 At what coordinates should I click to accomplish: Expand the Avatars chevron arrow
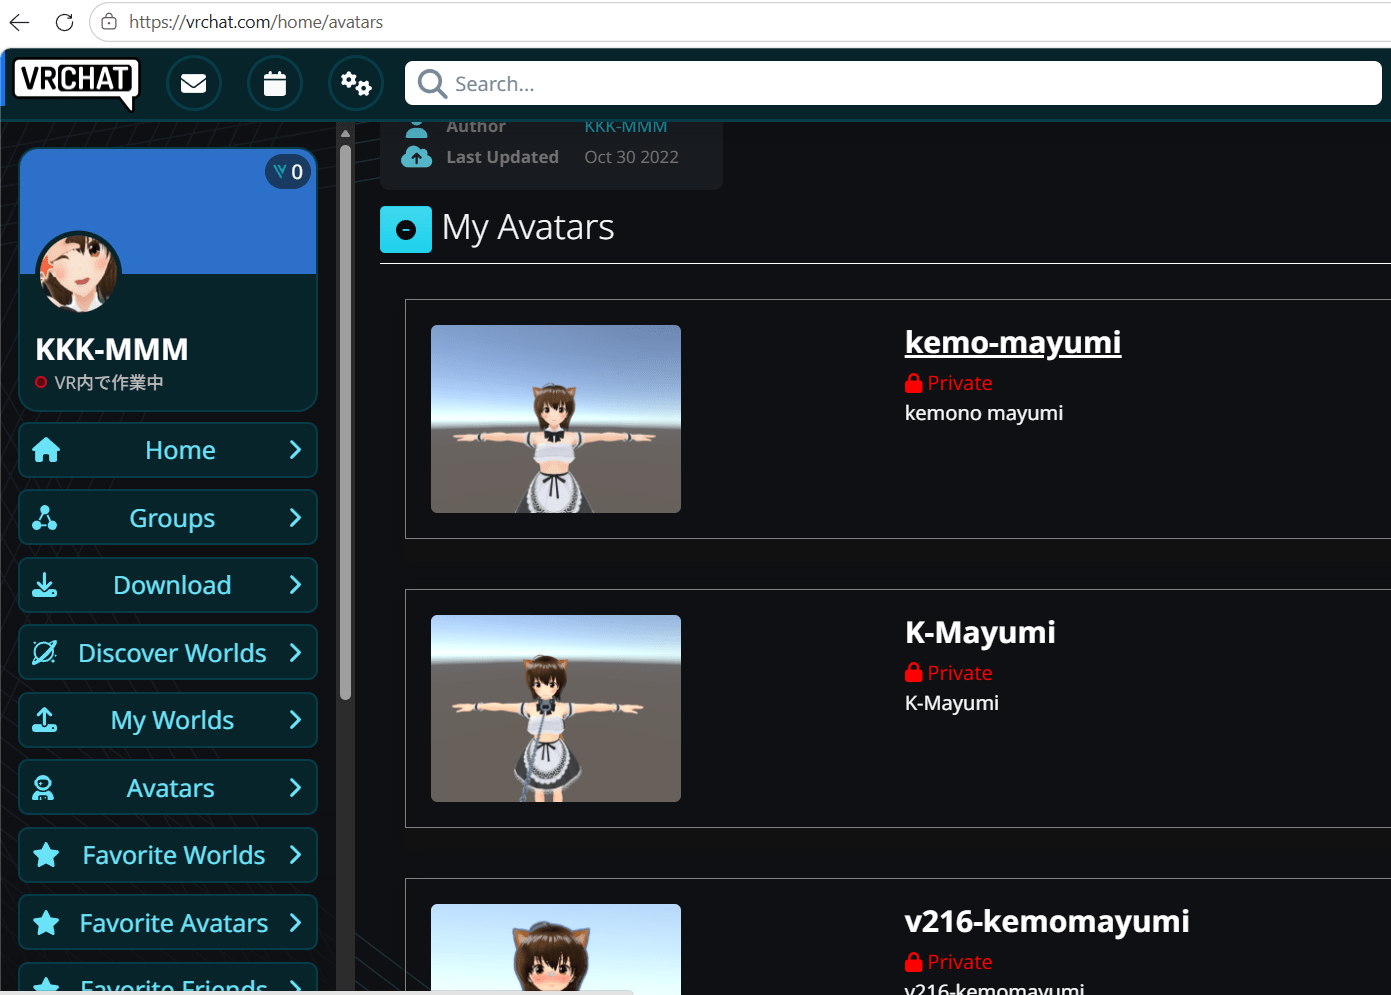click(295, 788)
